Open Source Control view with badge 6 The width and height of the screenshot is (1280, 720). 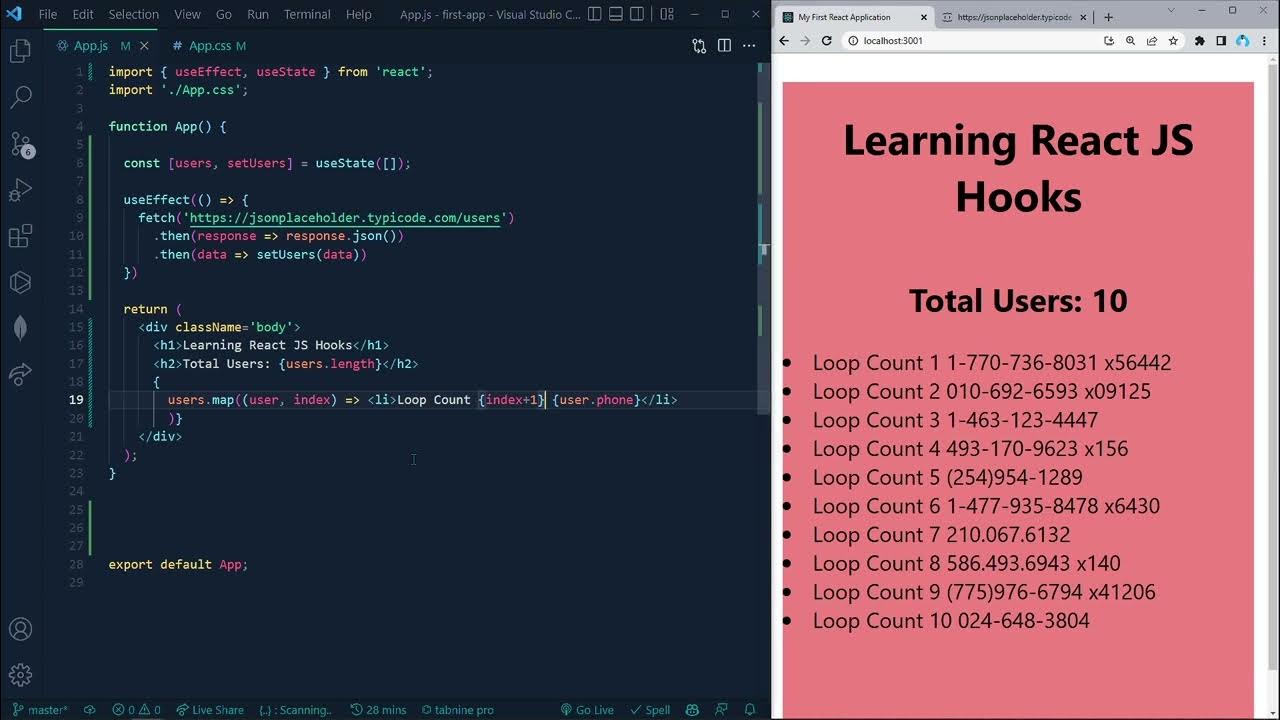20,144
